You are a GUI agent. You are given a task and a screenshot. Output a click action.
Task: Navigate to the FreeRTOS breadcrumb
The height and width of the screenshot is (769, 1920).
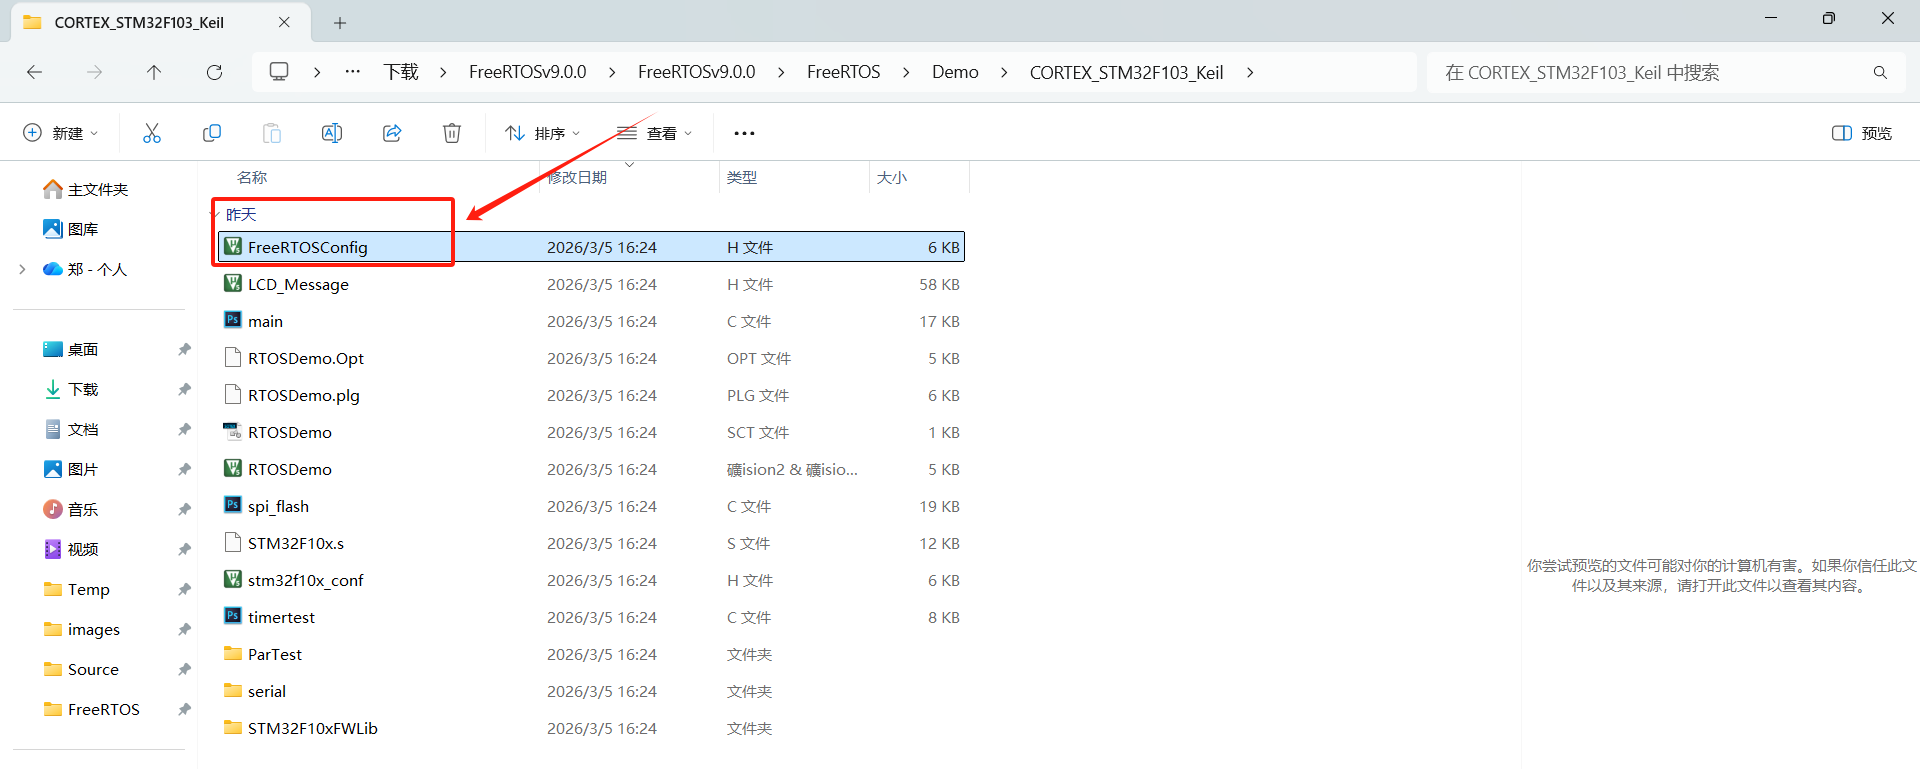843,72
